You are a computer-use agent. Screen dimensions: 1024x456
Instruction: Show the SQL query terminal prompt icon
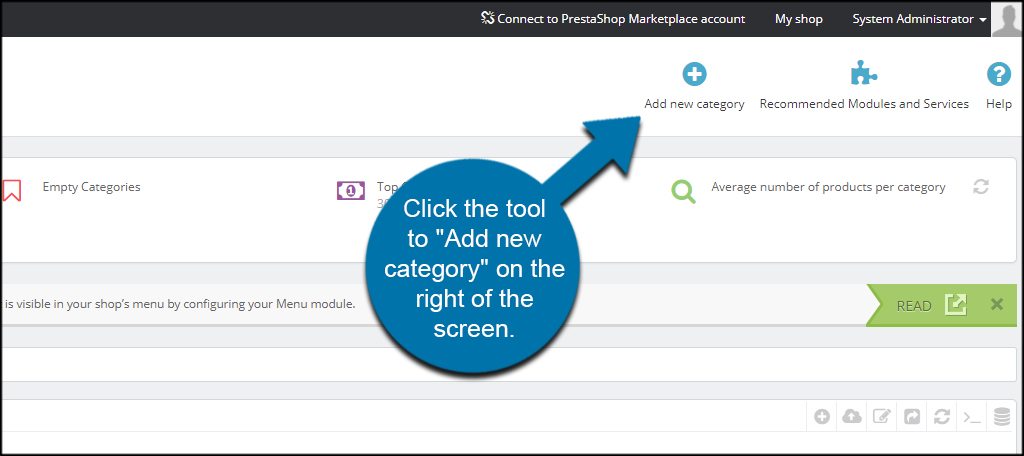[x=971, y=417]
